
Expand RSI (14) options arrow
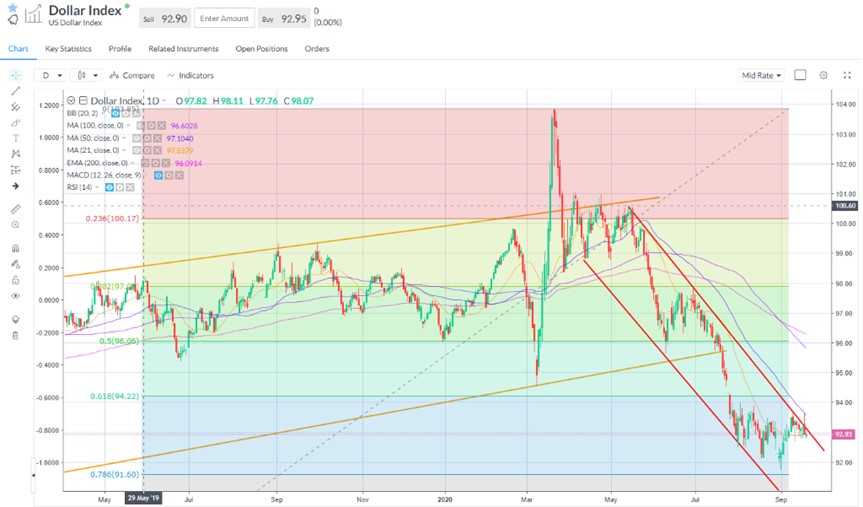click(x=97, y=188)
